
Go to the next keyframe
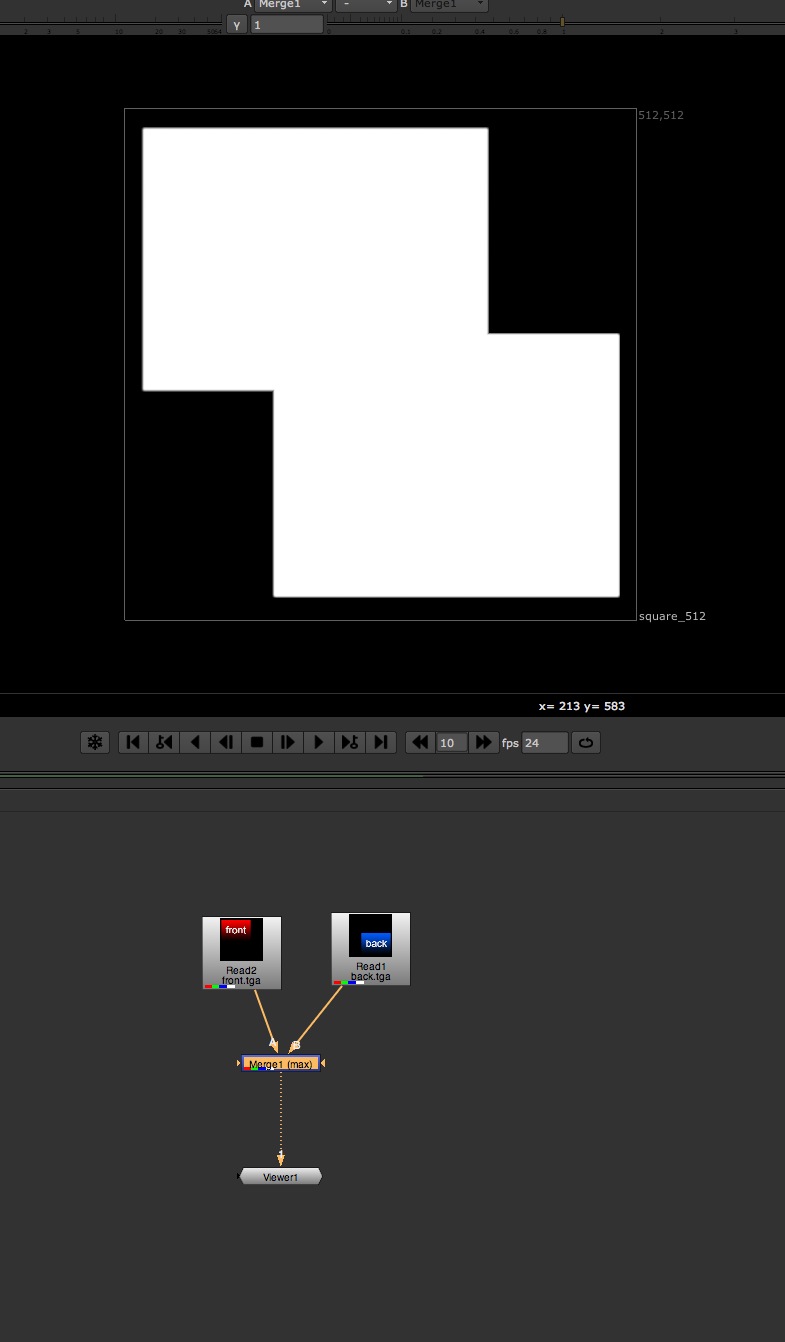point(350,742)
